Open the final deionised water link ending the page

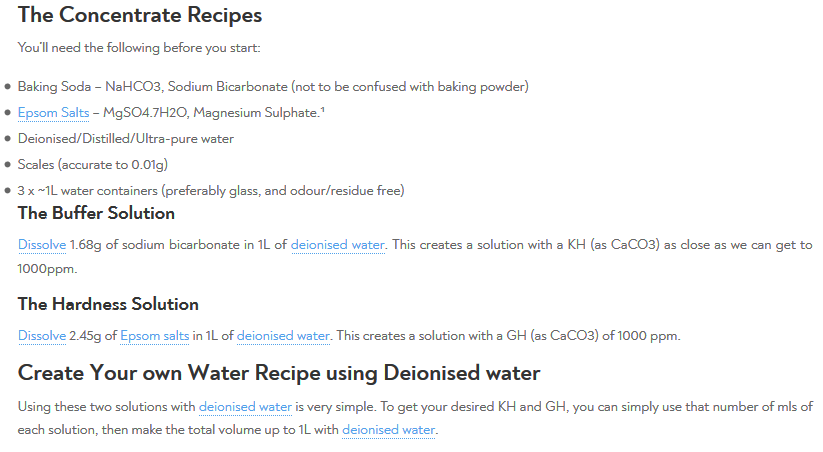coord(388,430)
